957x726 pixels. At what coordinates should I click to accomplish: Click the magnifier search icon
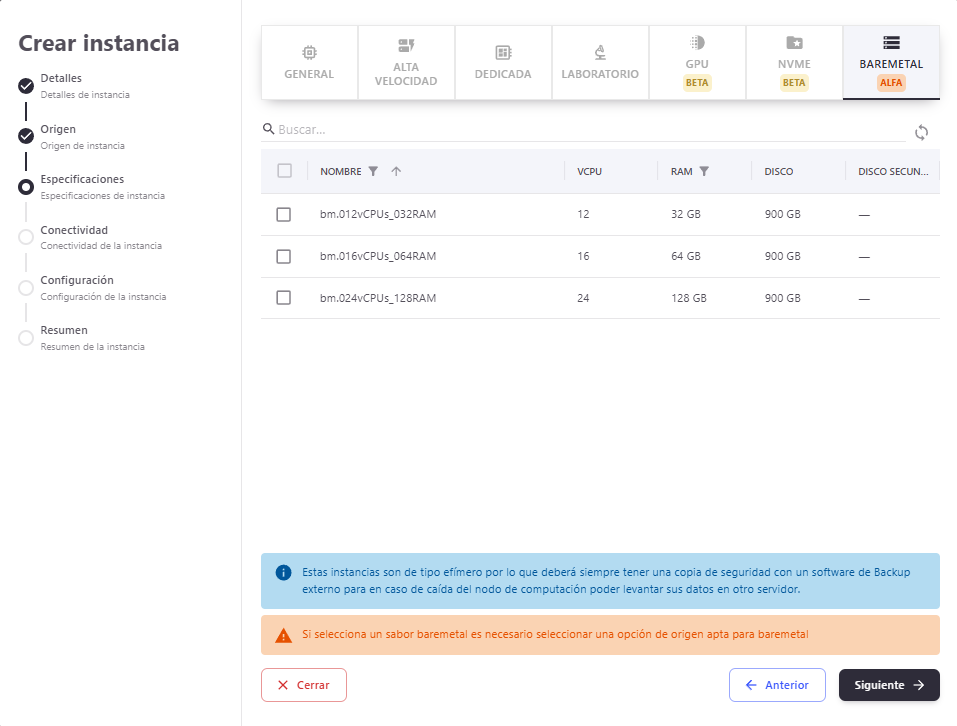[268, 129]
